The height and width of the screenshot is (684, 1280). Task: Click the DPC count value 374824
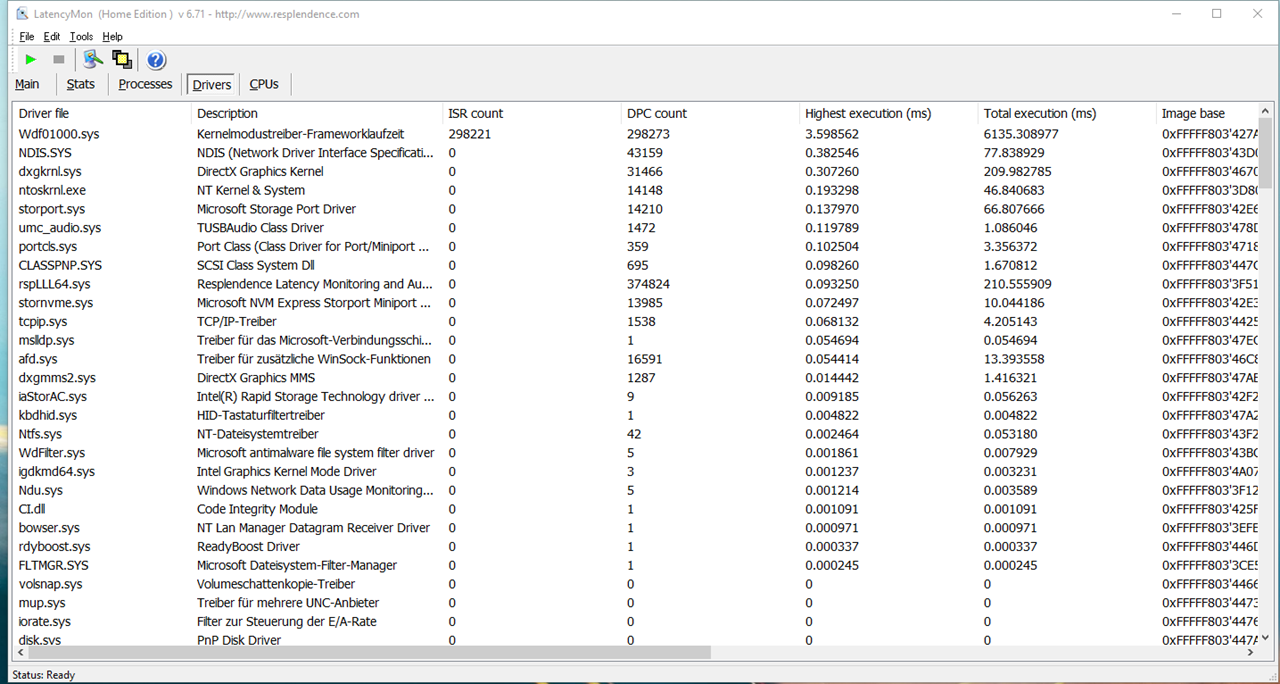pos(648,284)
